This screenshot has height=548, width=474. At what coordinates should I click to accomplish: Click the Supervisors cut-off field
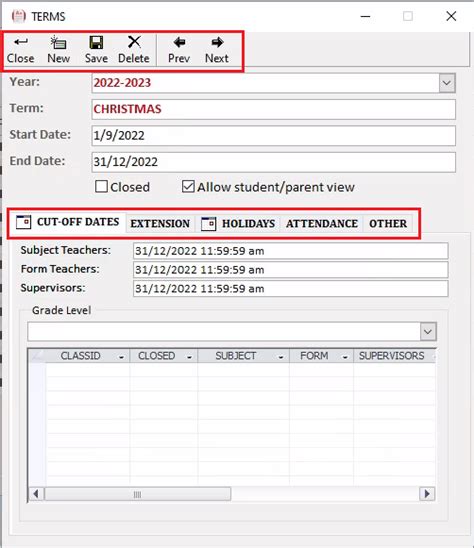coord(290,289)
